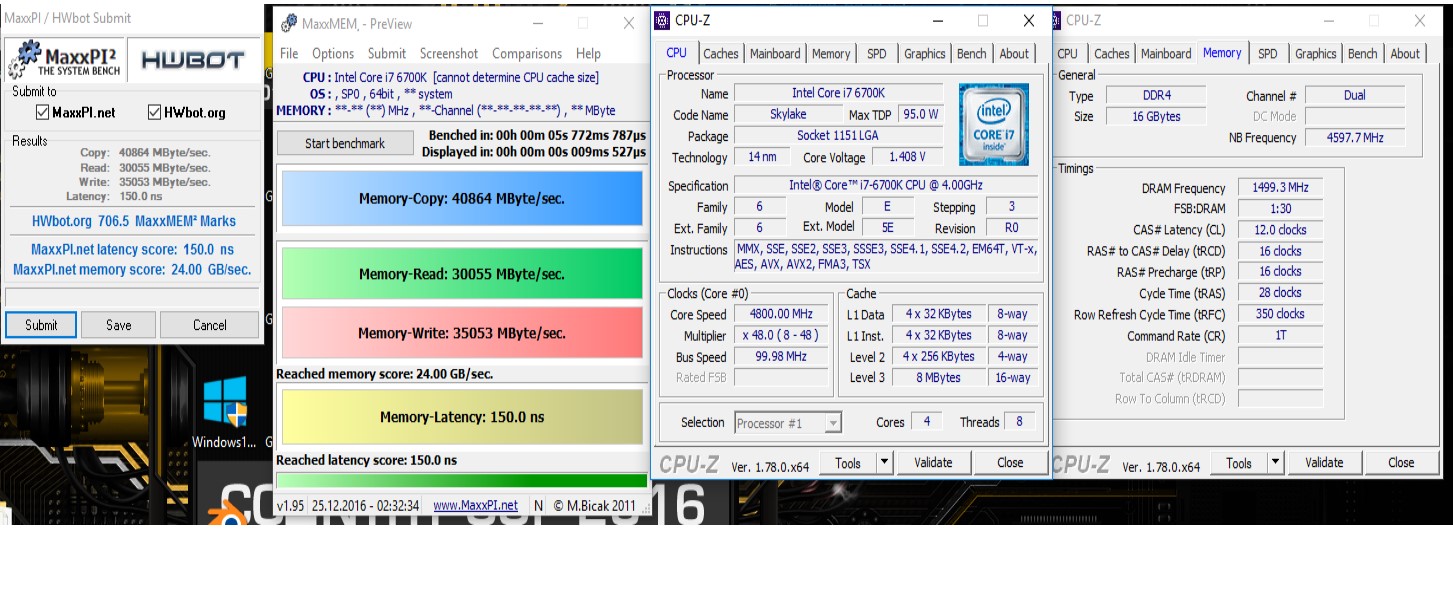
Task: Click the blue Memory-Copy result bar
Action: pyautogui.click(x=462, y=199)
